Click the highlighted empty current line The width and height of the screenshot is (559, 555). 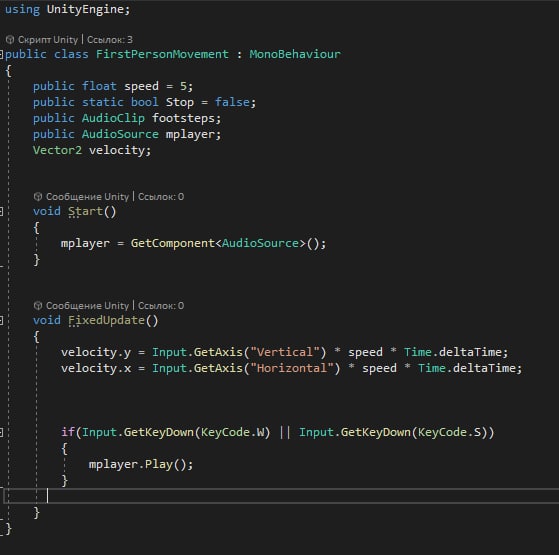(x=281, y=496)
